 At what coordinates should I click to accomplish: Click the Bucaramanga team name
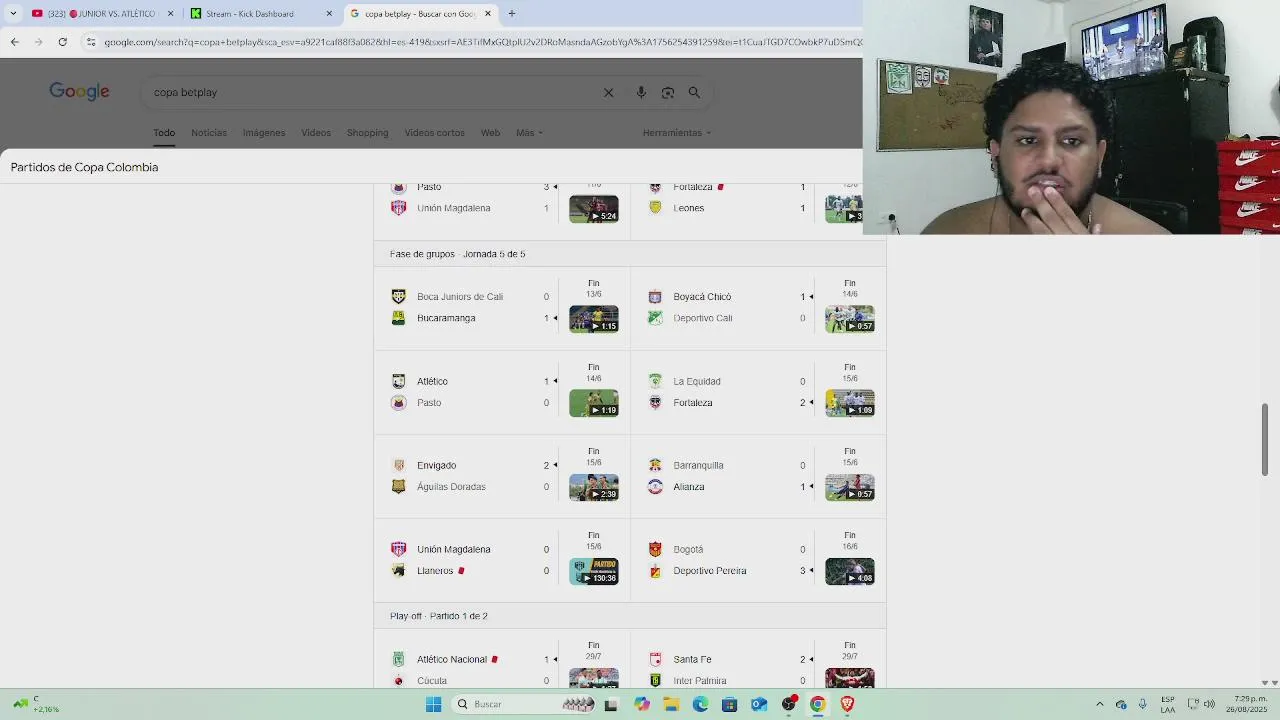point(446,318)
